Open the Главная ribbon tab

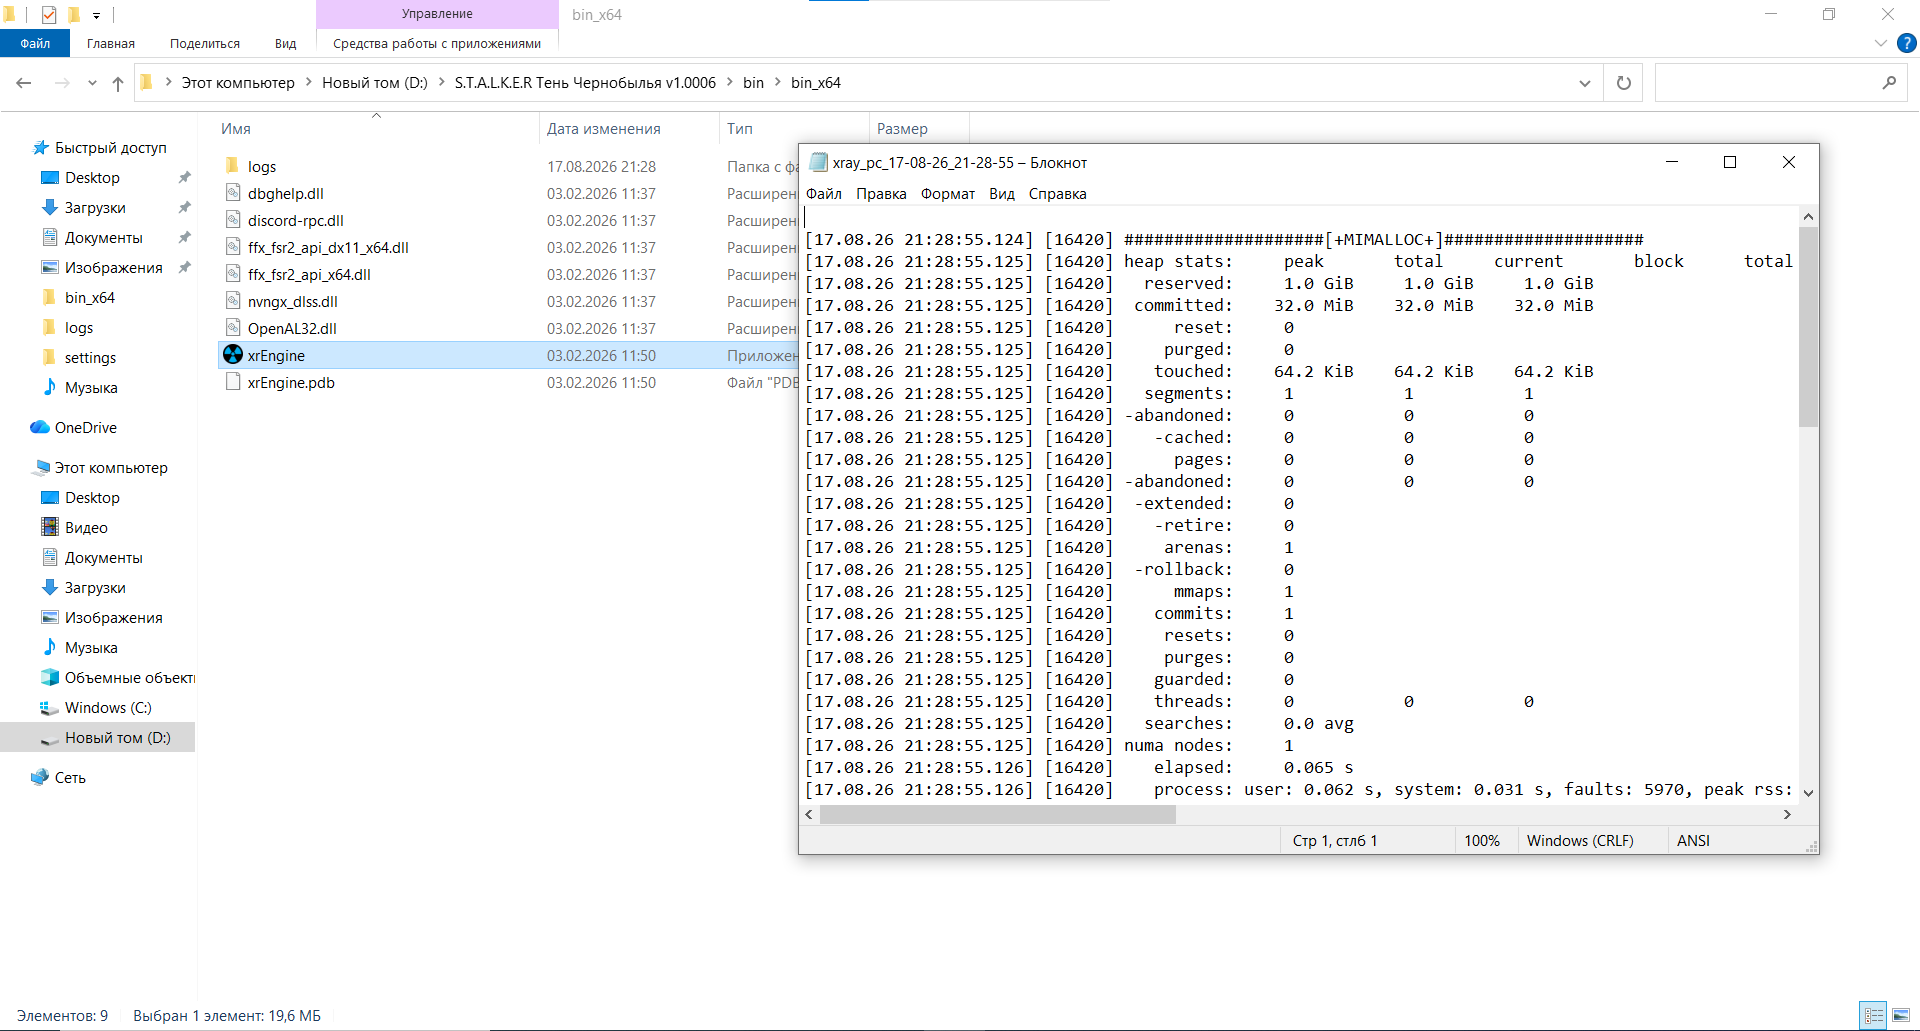111,43
